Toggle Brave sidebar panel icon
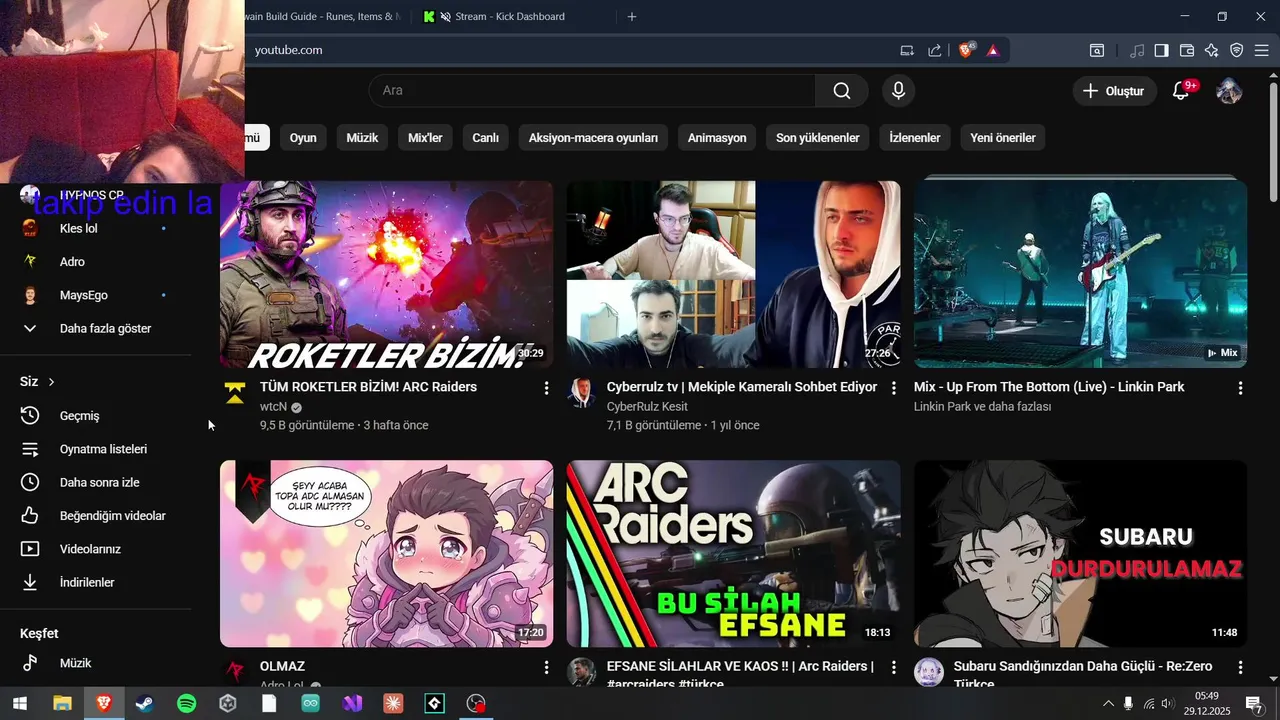Viewport: 1280px width, 720px height. (1161, 50)
